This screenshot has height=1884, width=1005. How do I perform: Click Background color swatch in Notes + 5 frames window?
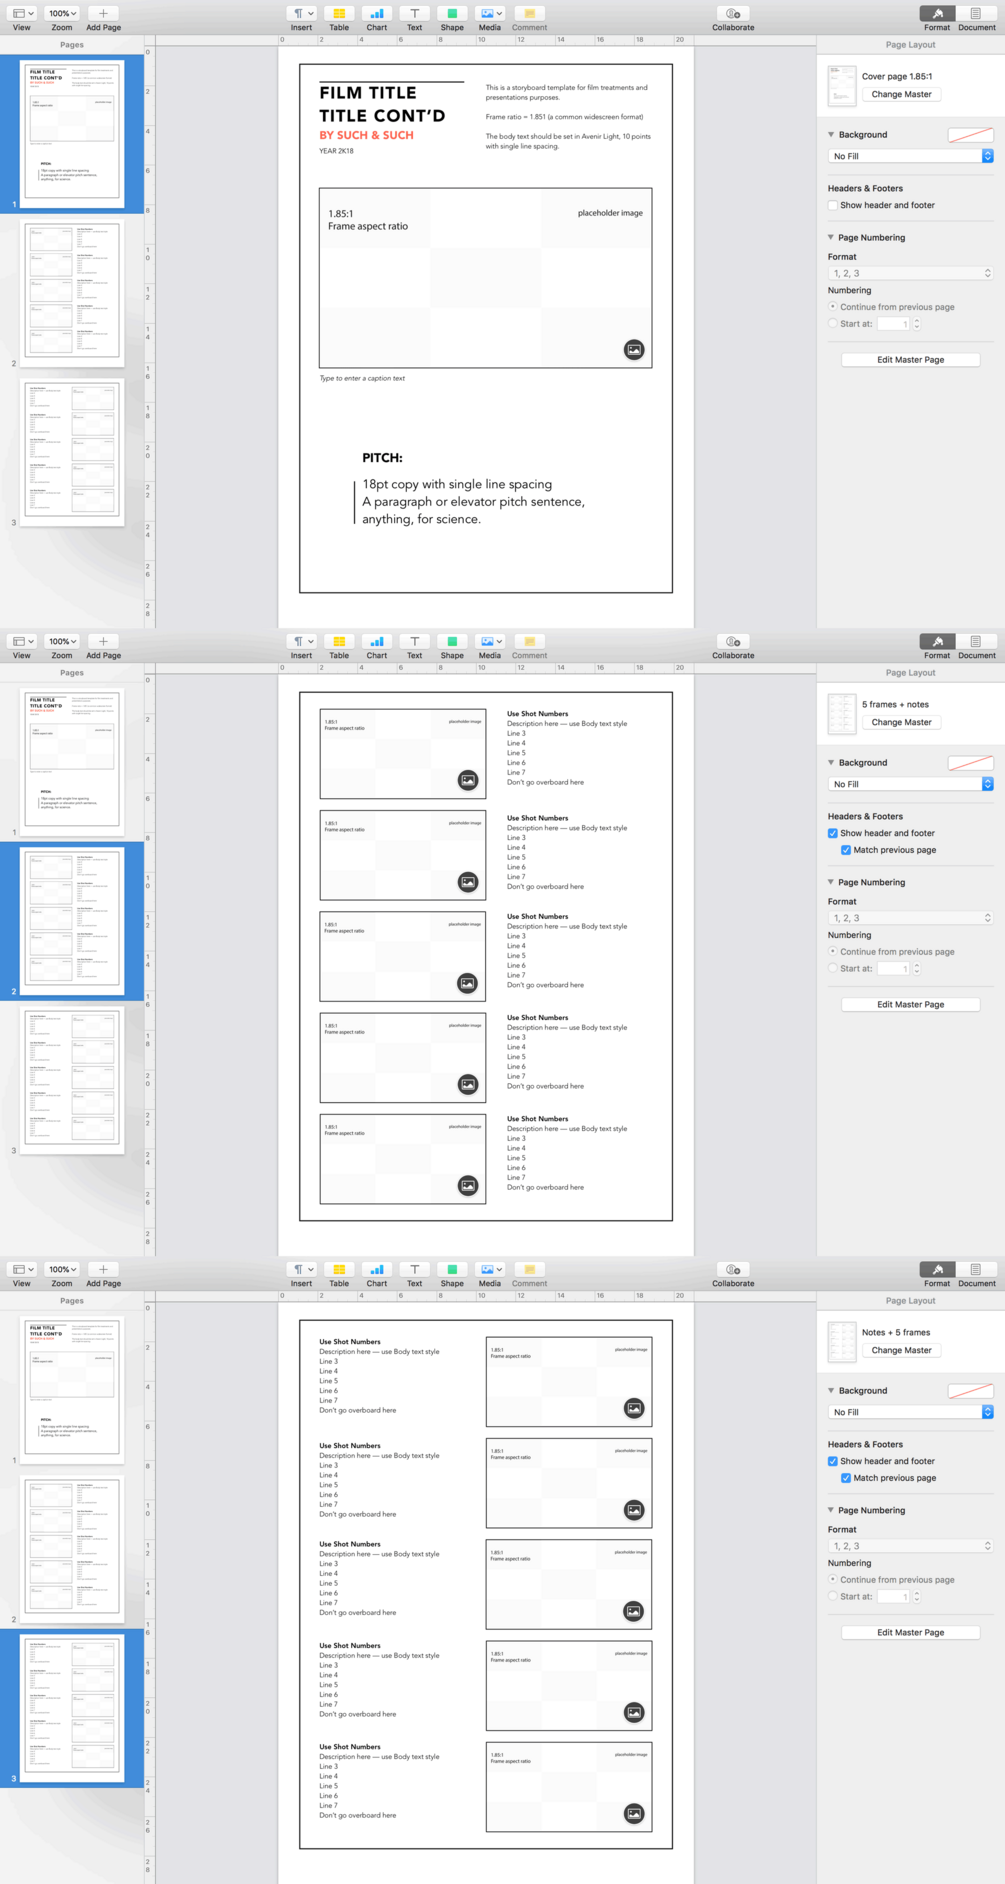970,1391
